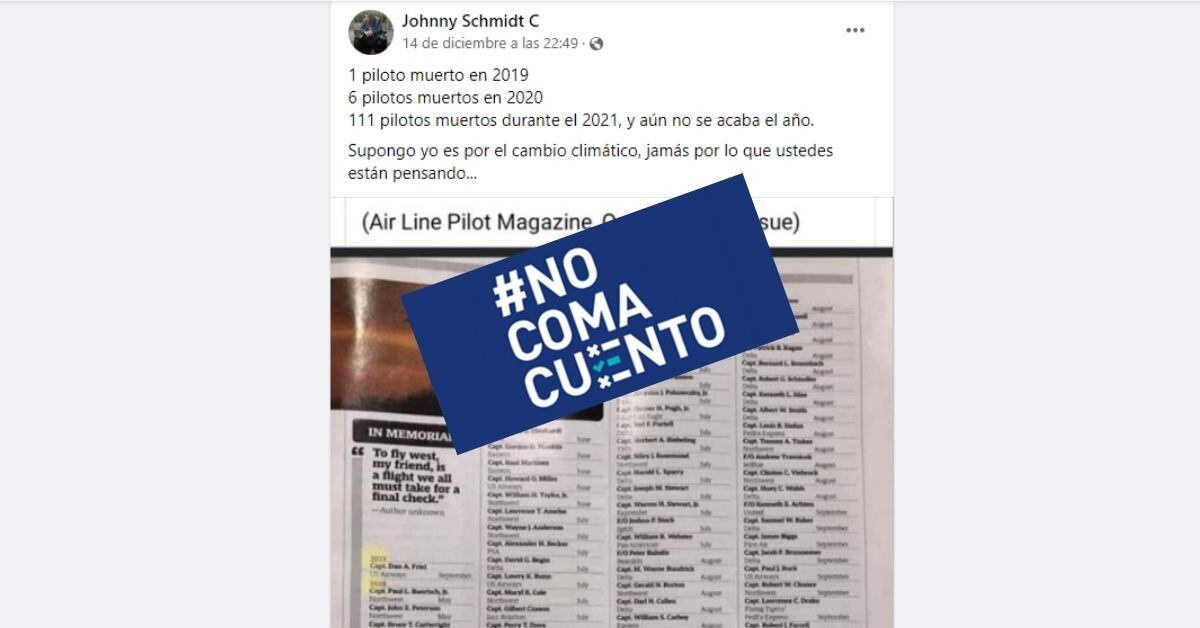Click the line '6 pilotos muertos en 2020'
This screenshot has width=1200, height=628.
click(445, 98)
